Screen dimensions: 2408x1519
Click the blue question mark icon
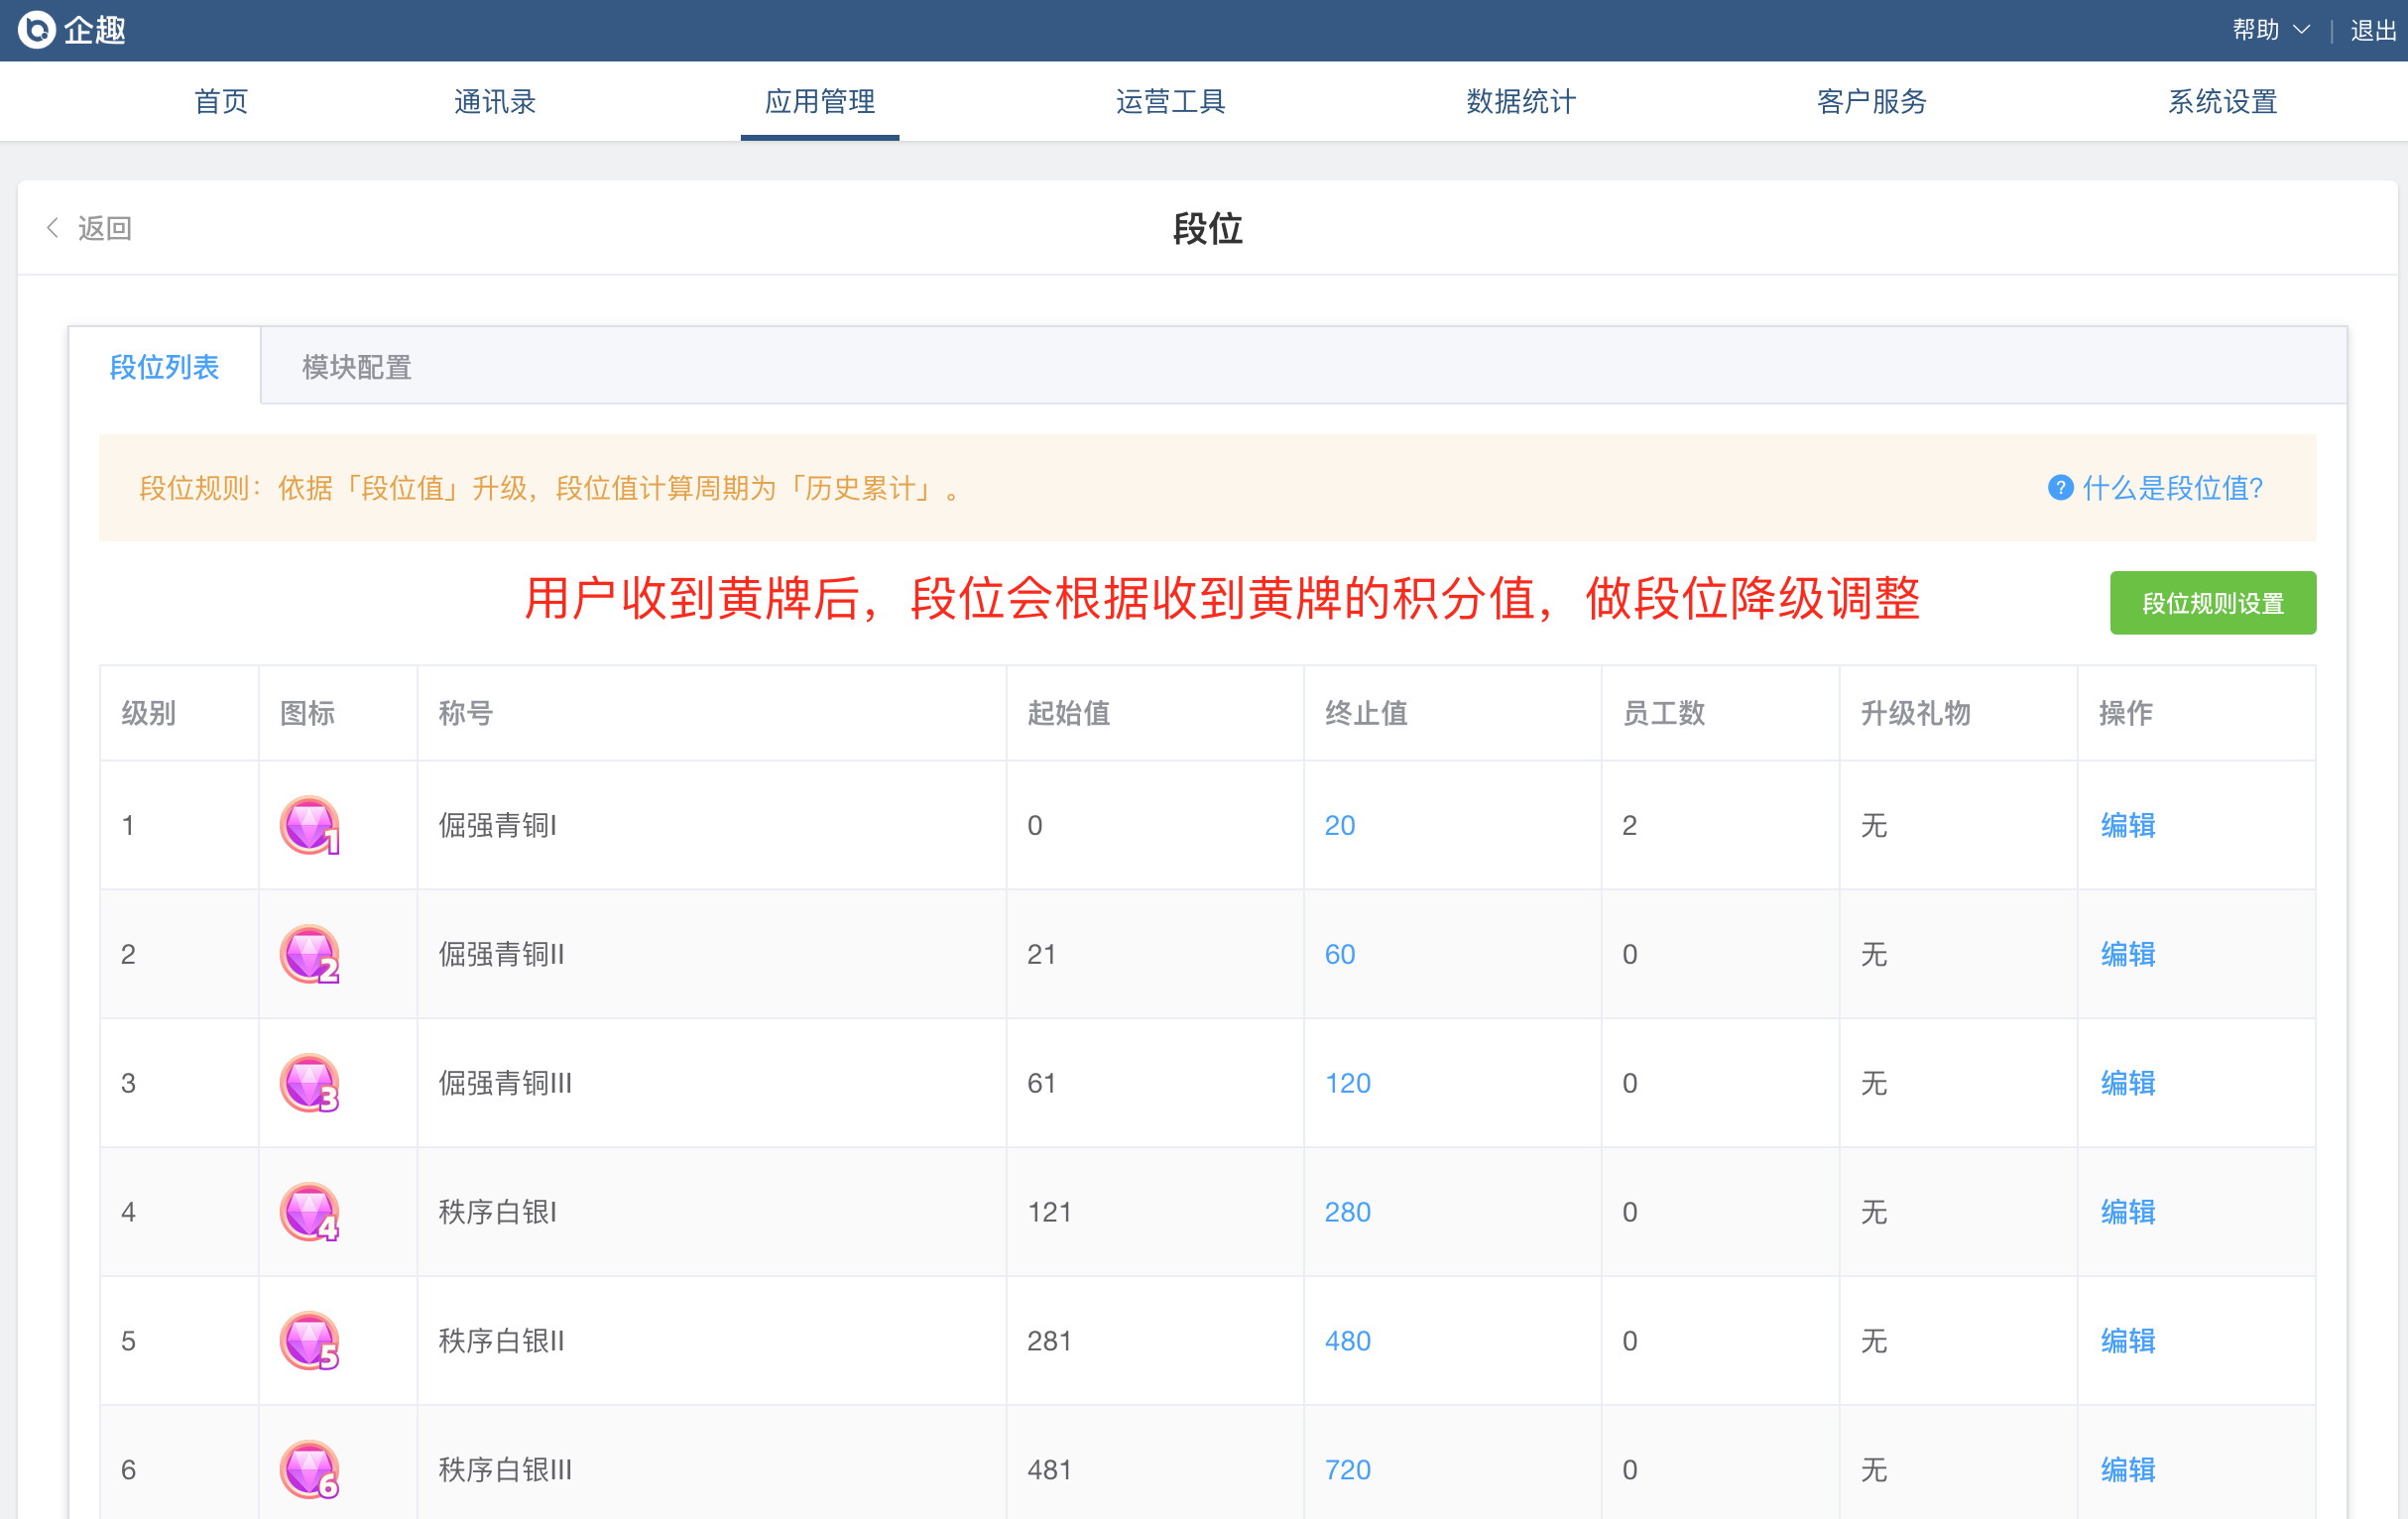[2060, 488]
